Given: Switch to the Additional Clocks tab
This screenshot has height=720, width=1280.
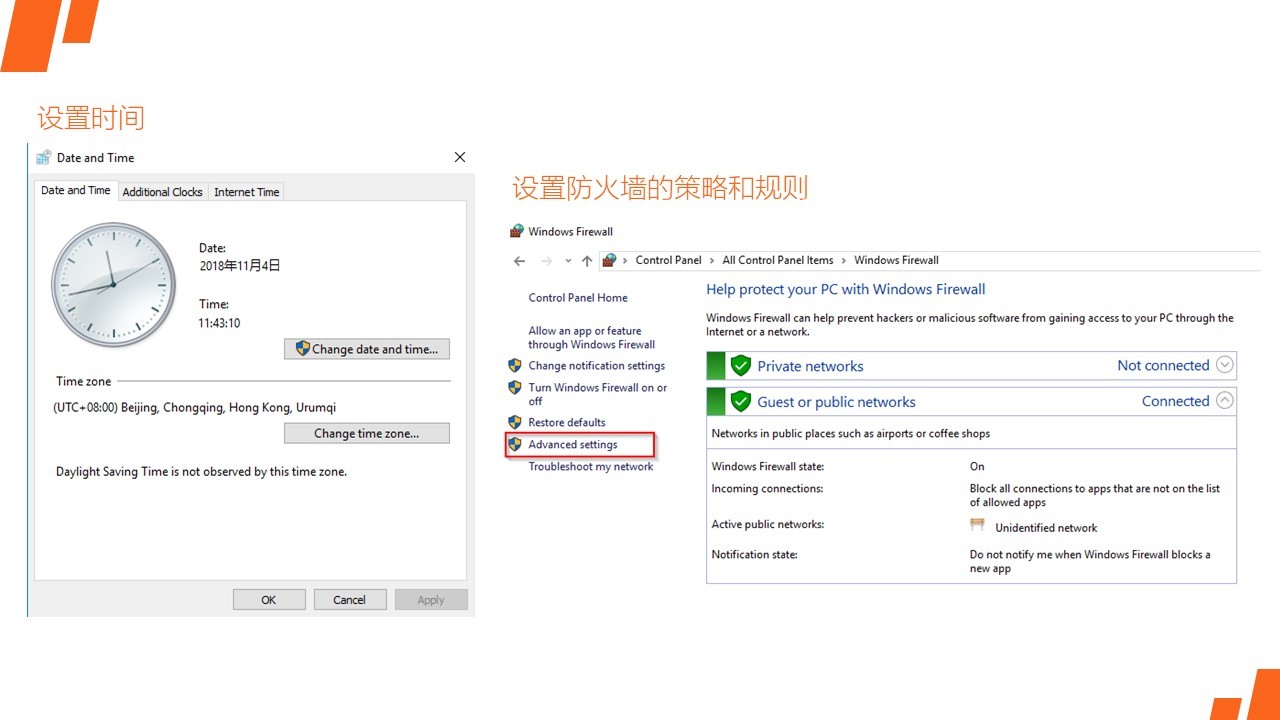Looking at the screenshot, I should 162,192.
